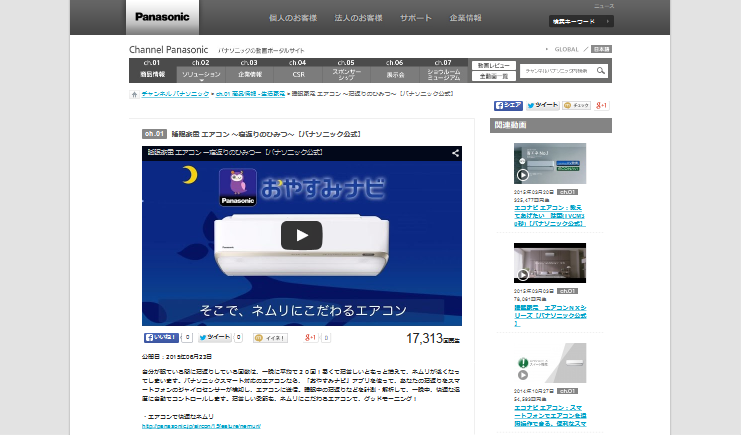Select the 日本語 language button

pos(601,49)
